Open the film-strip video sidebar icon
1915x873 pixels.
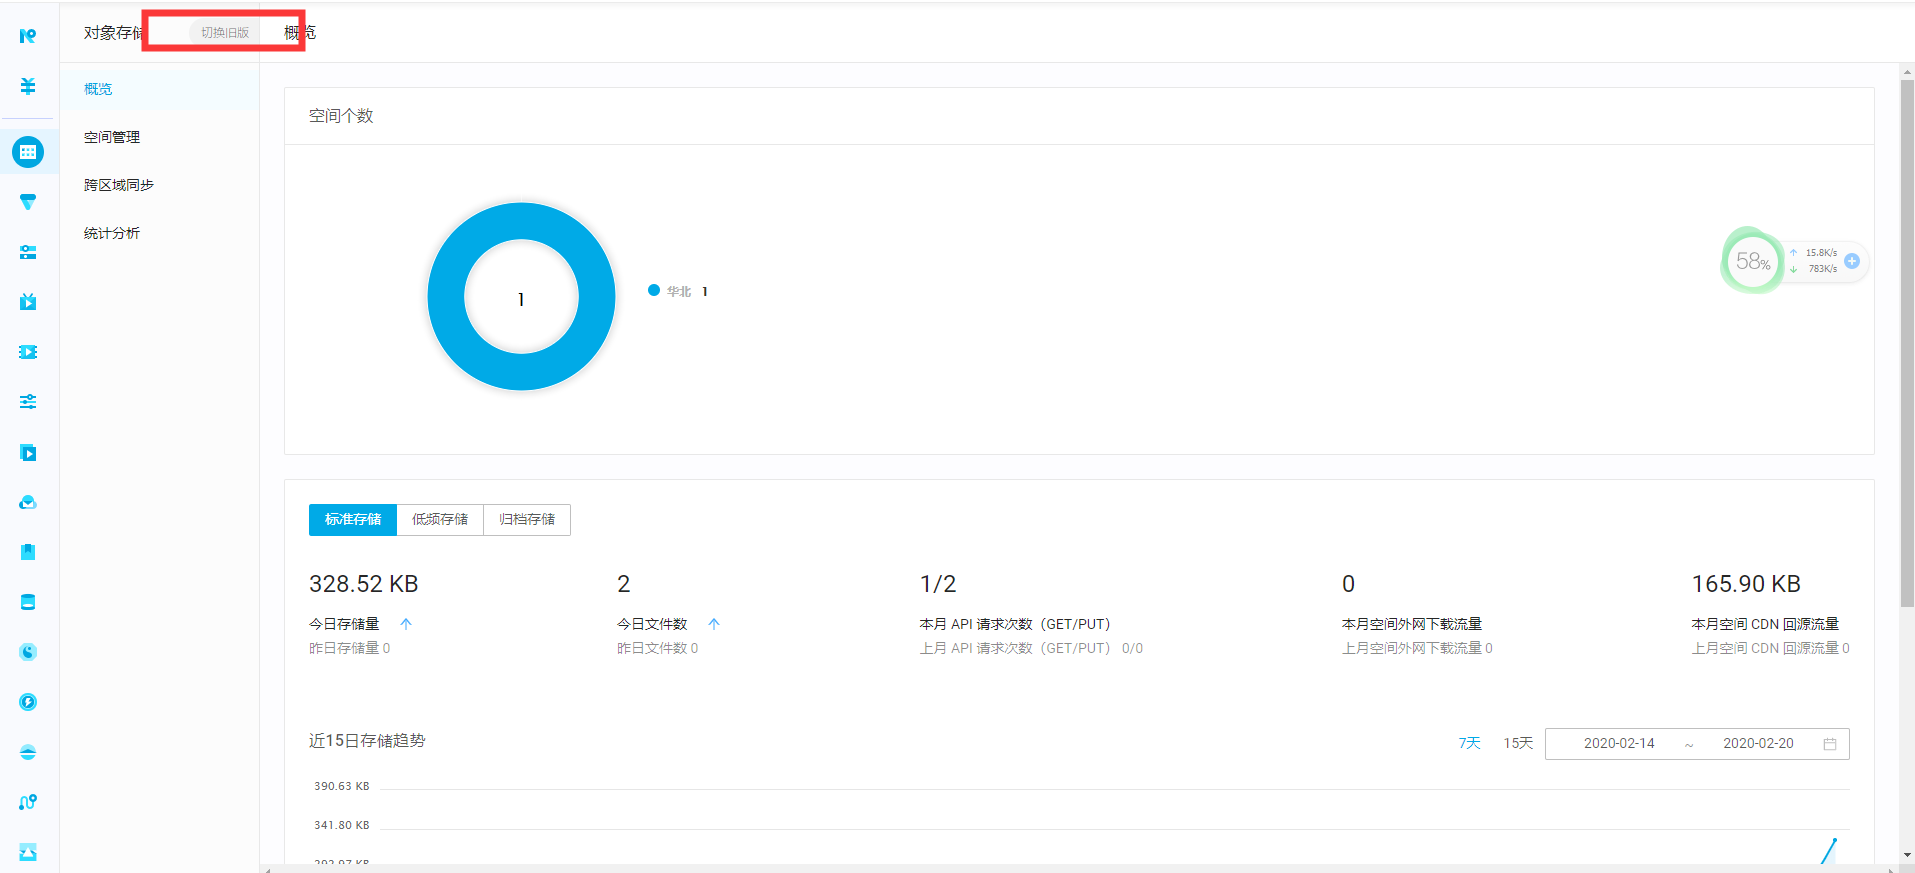(x=28, y=352)
